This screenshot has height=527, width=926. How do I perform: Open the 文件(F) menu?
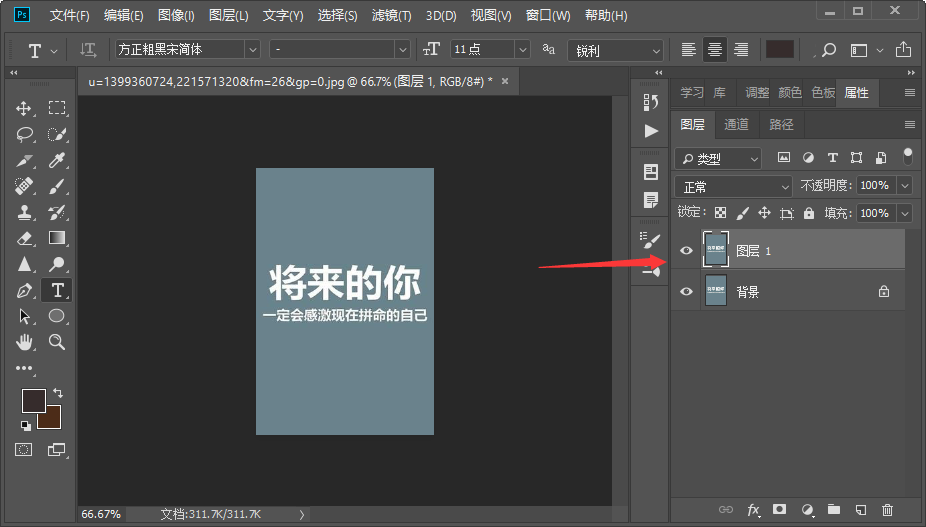coord(70,16)
